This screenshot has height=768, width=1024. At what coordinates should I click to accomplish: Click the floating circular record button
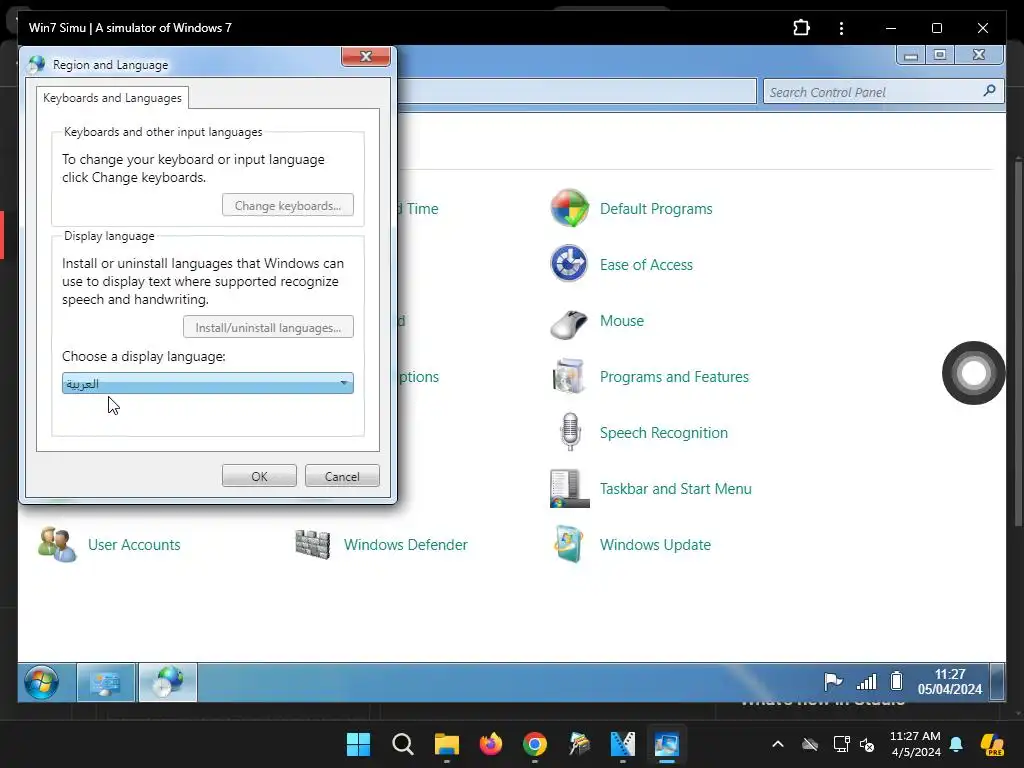(974, 373)
